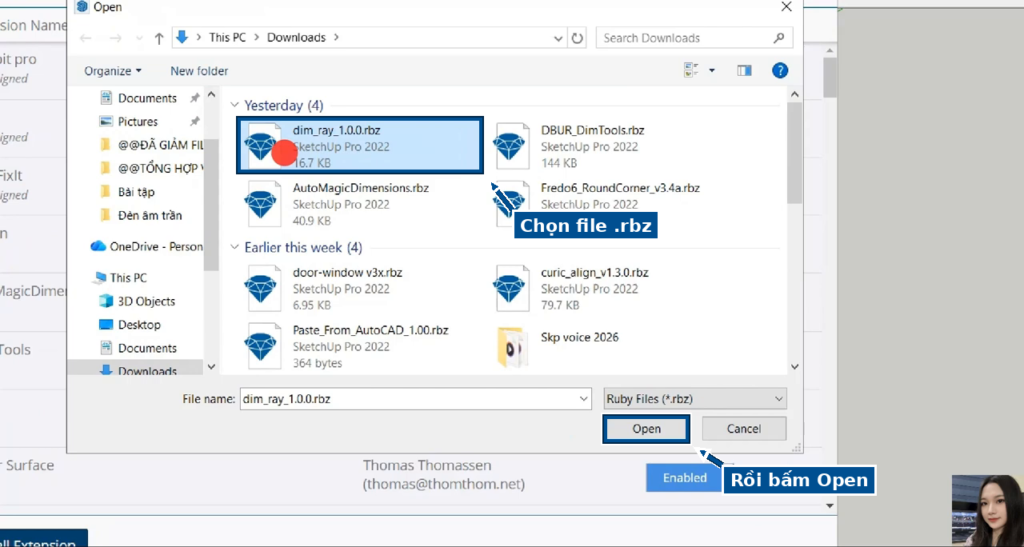This screenshot has height=547, width=1024.
Task: Create a New folder
Action: [199, 70]
